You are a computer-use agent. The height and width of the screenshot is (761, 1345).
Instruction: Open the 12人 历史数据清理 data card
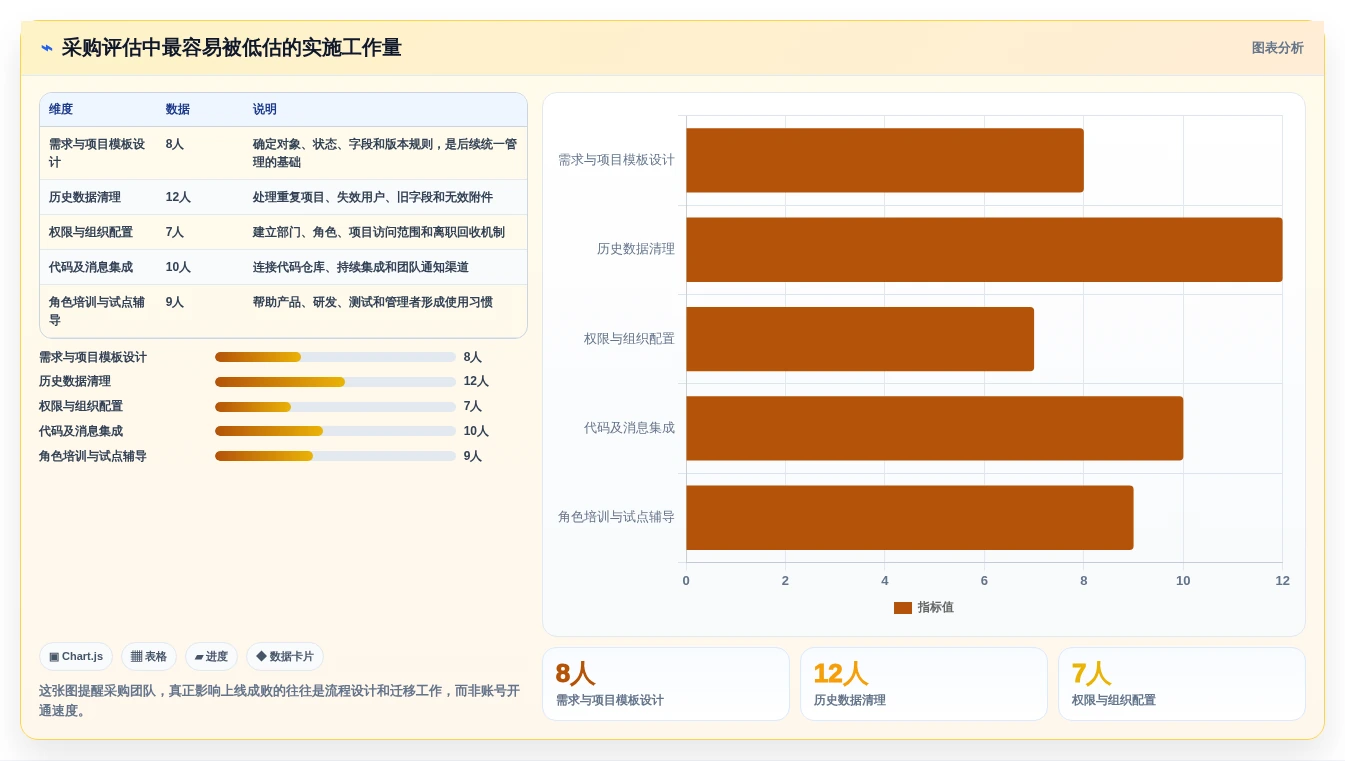tap(924, 684)
